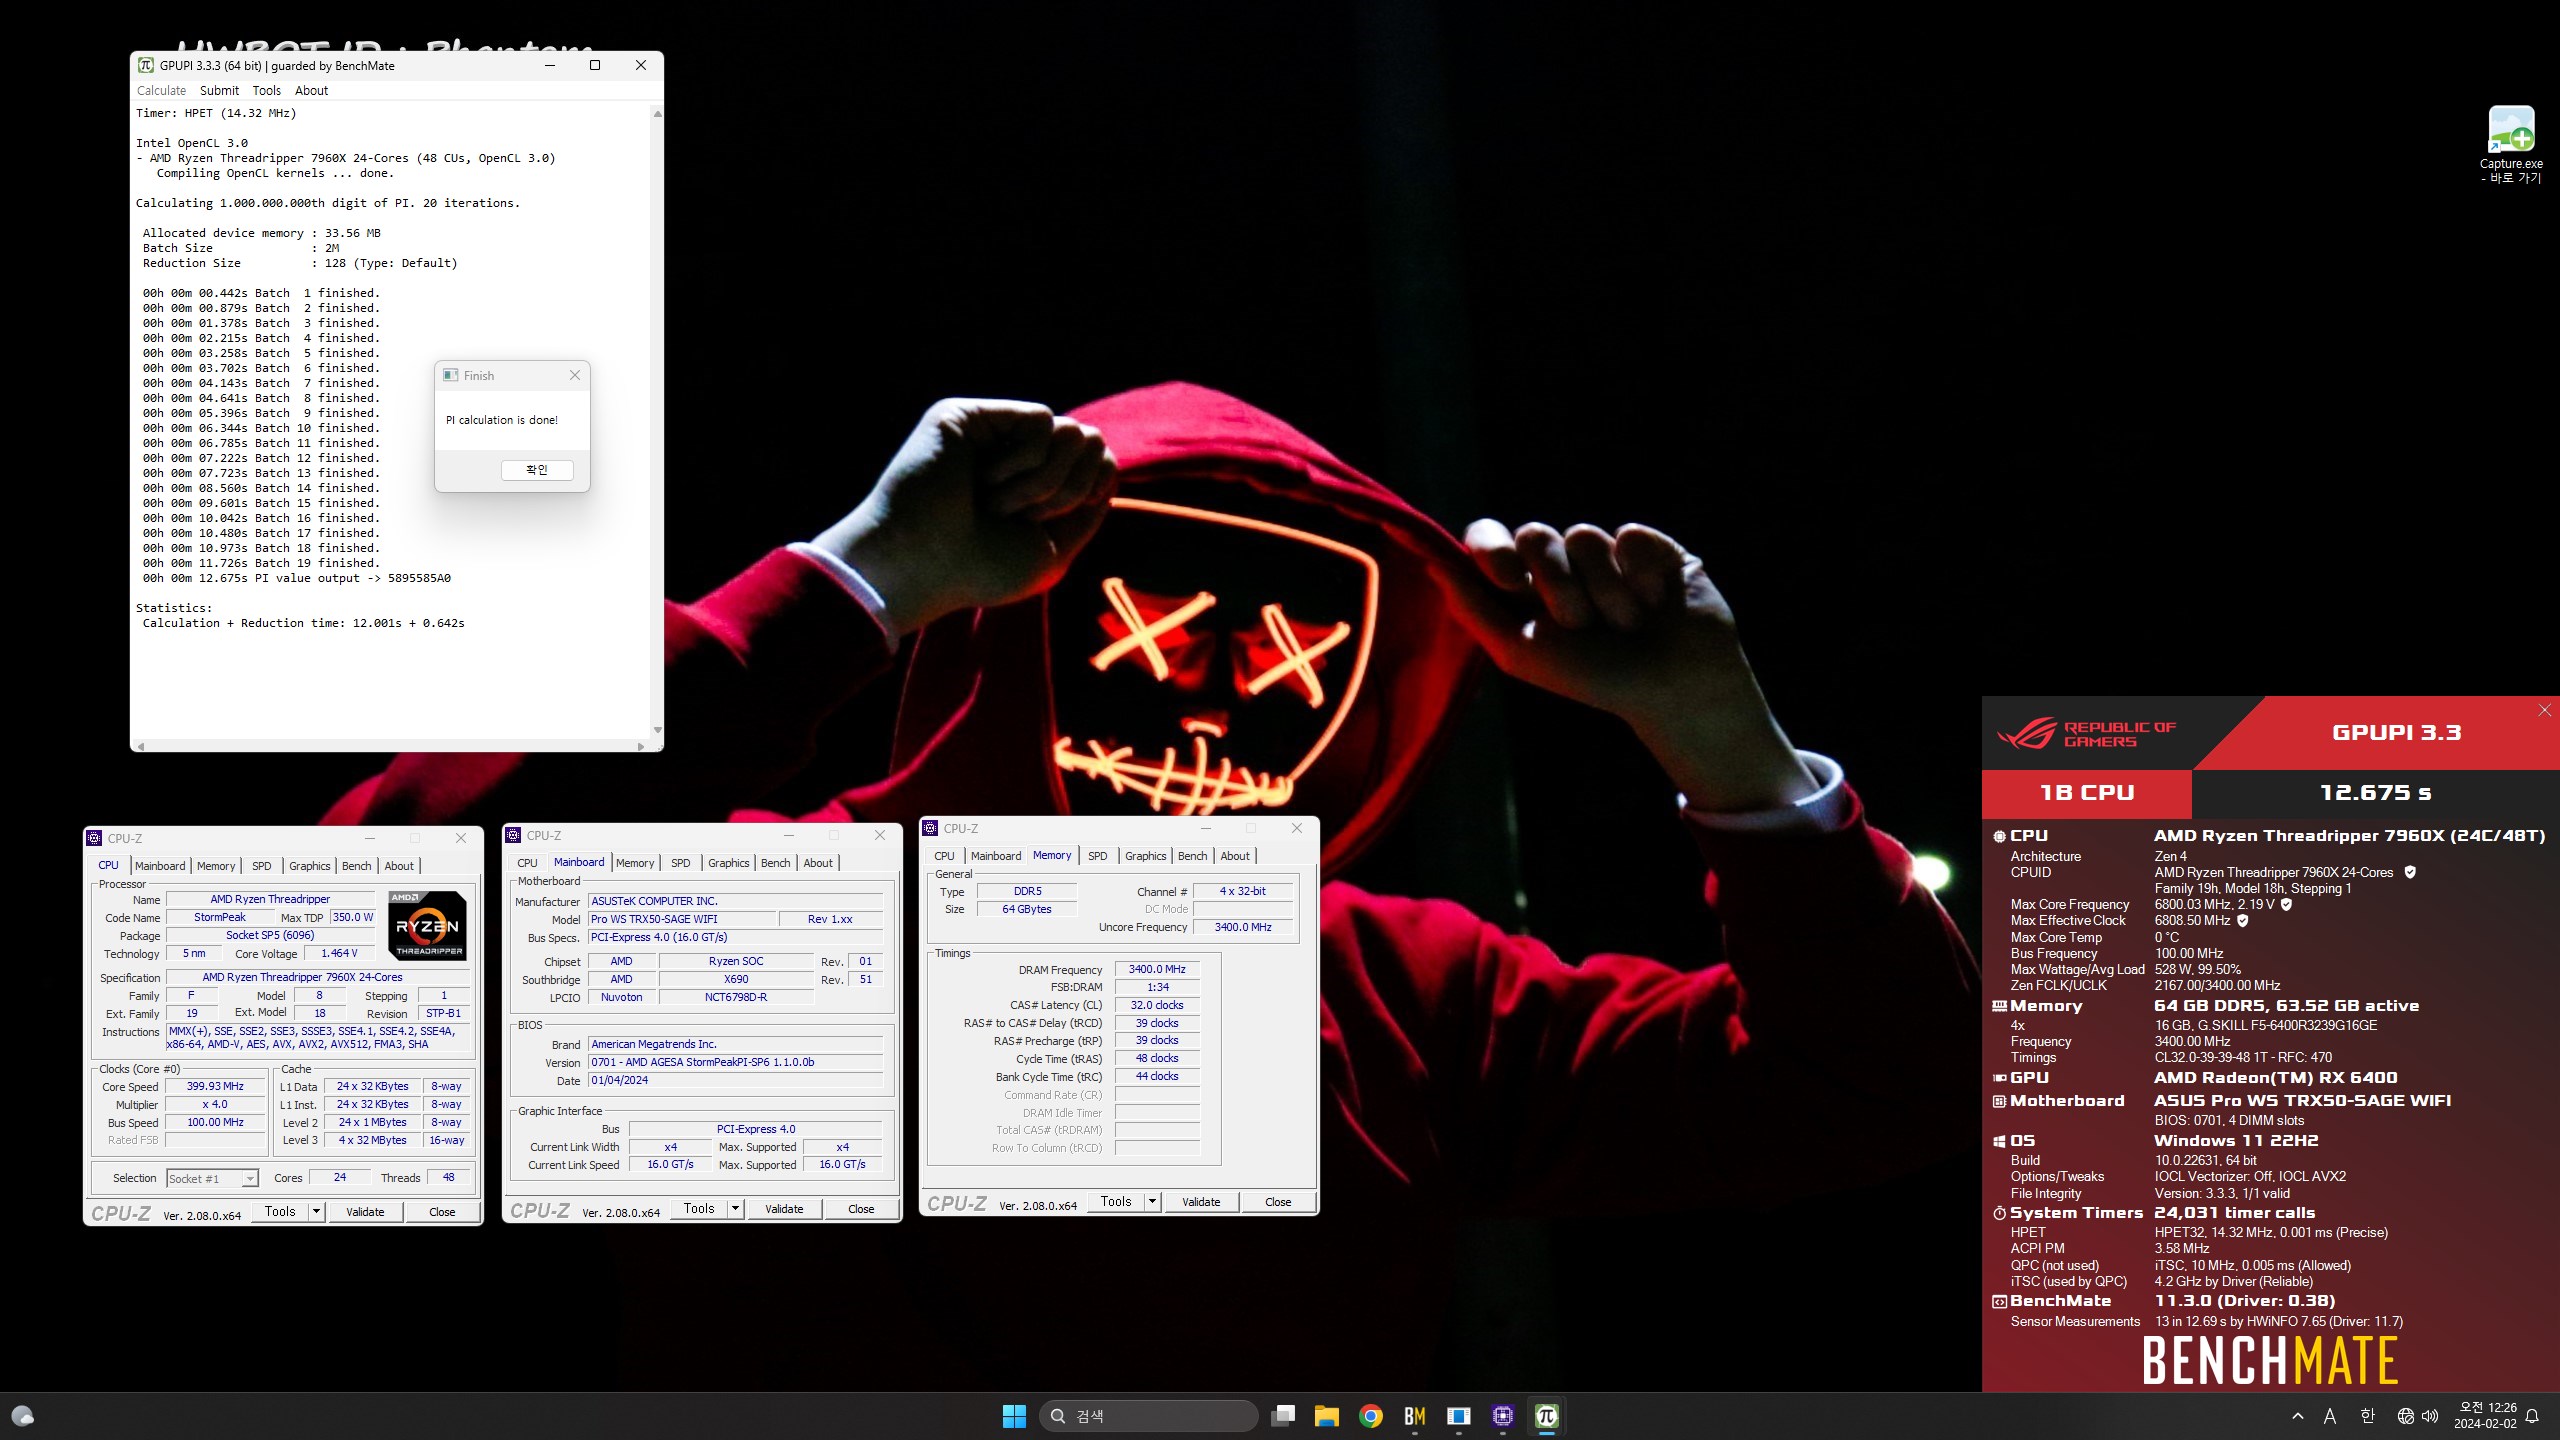Open SPD tab in Mainboard CPU-Z window
The height and width of the screenshot is (1440, 2560).
pyautogui.click(x=681, y=863)
